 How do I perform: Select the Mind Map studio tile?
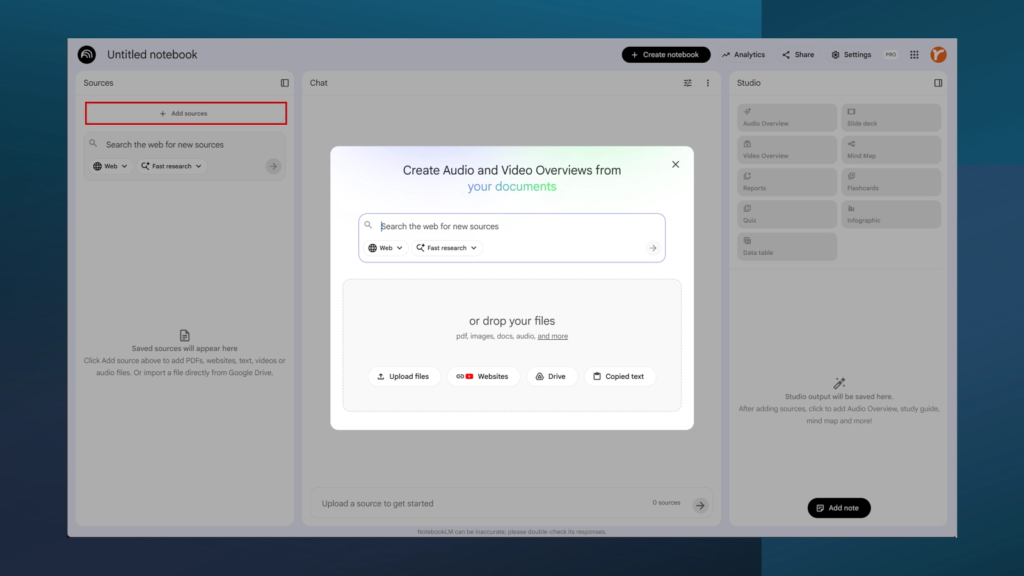(x=891, y=150)
